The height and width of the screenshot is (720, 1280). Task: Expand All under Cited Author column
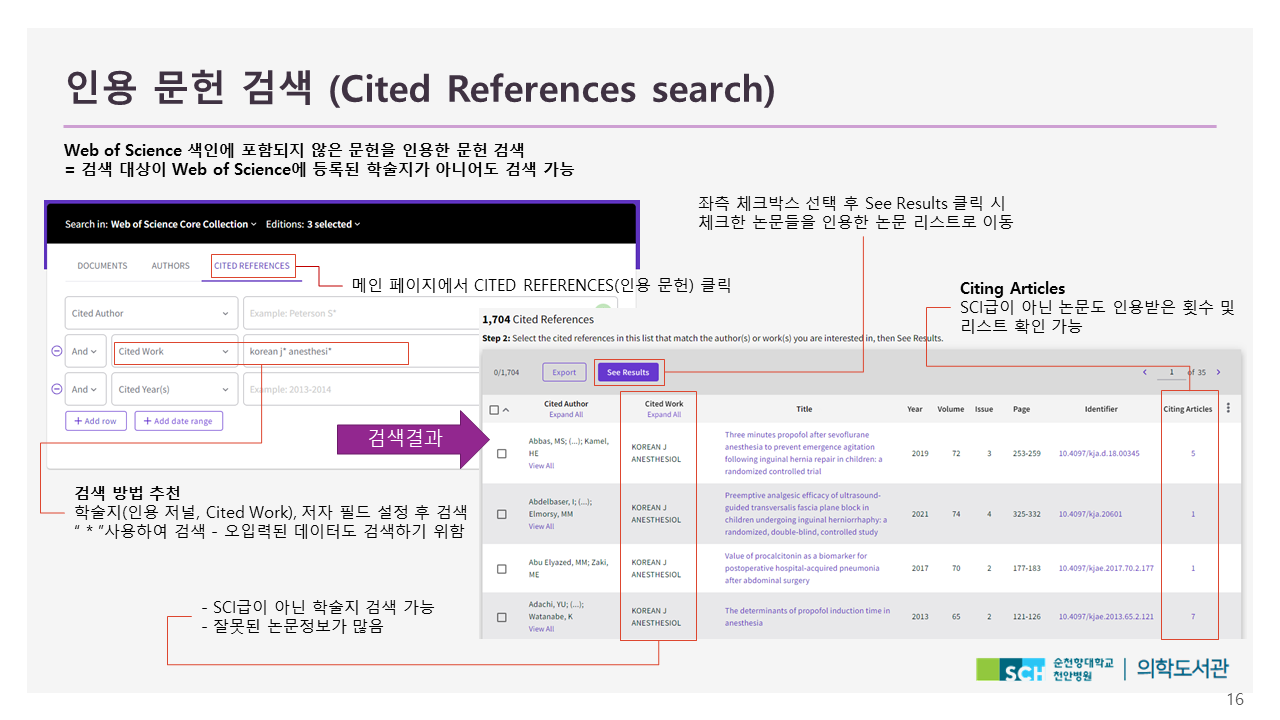566,415
